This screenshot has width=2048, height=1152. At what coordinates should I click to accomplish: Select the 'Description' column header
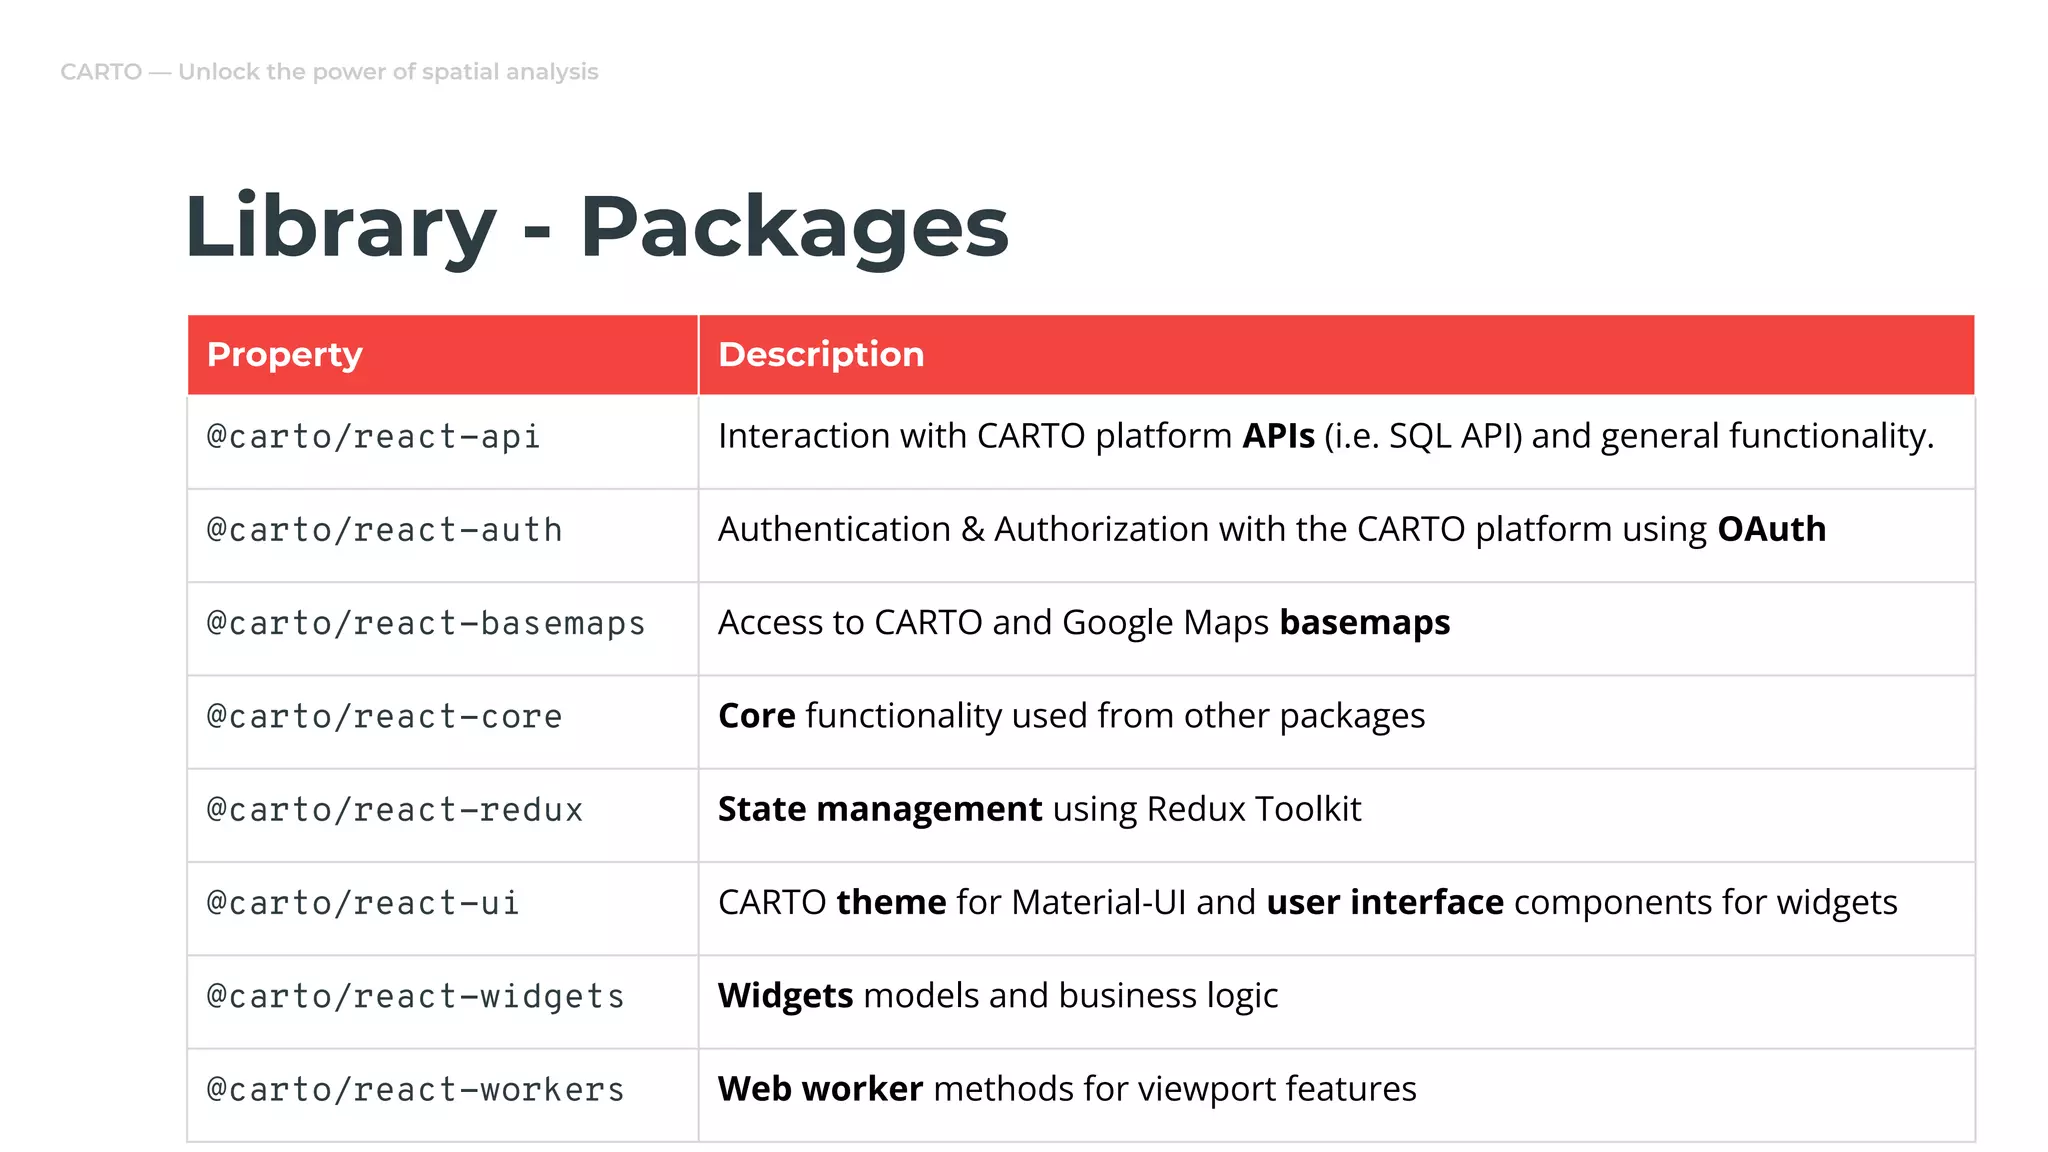[1336, 354]
